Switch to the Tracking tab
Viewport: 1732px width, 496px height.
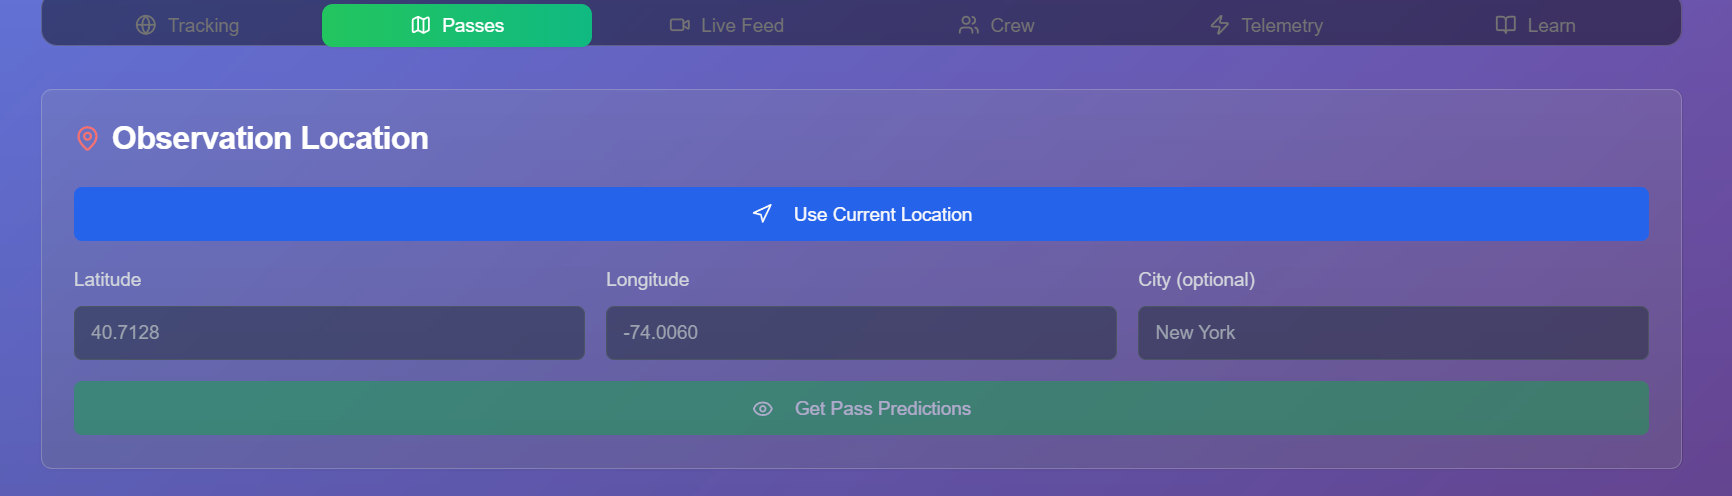point(188,25)
